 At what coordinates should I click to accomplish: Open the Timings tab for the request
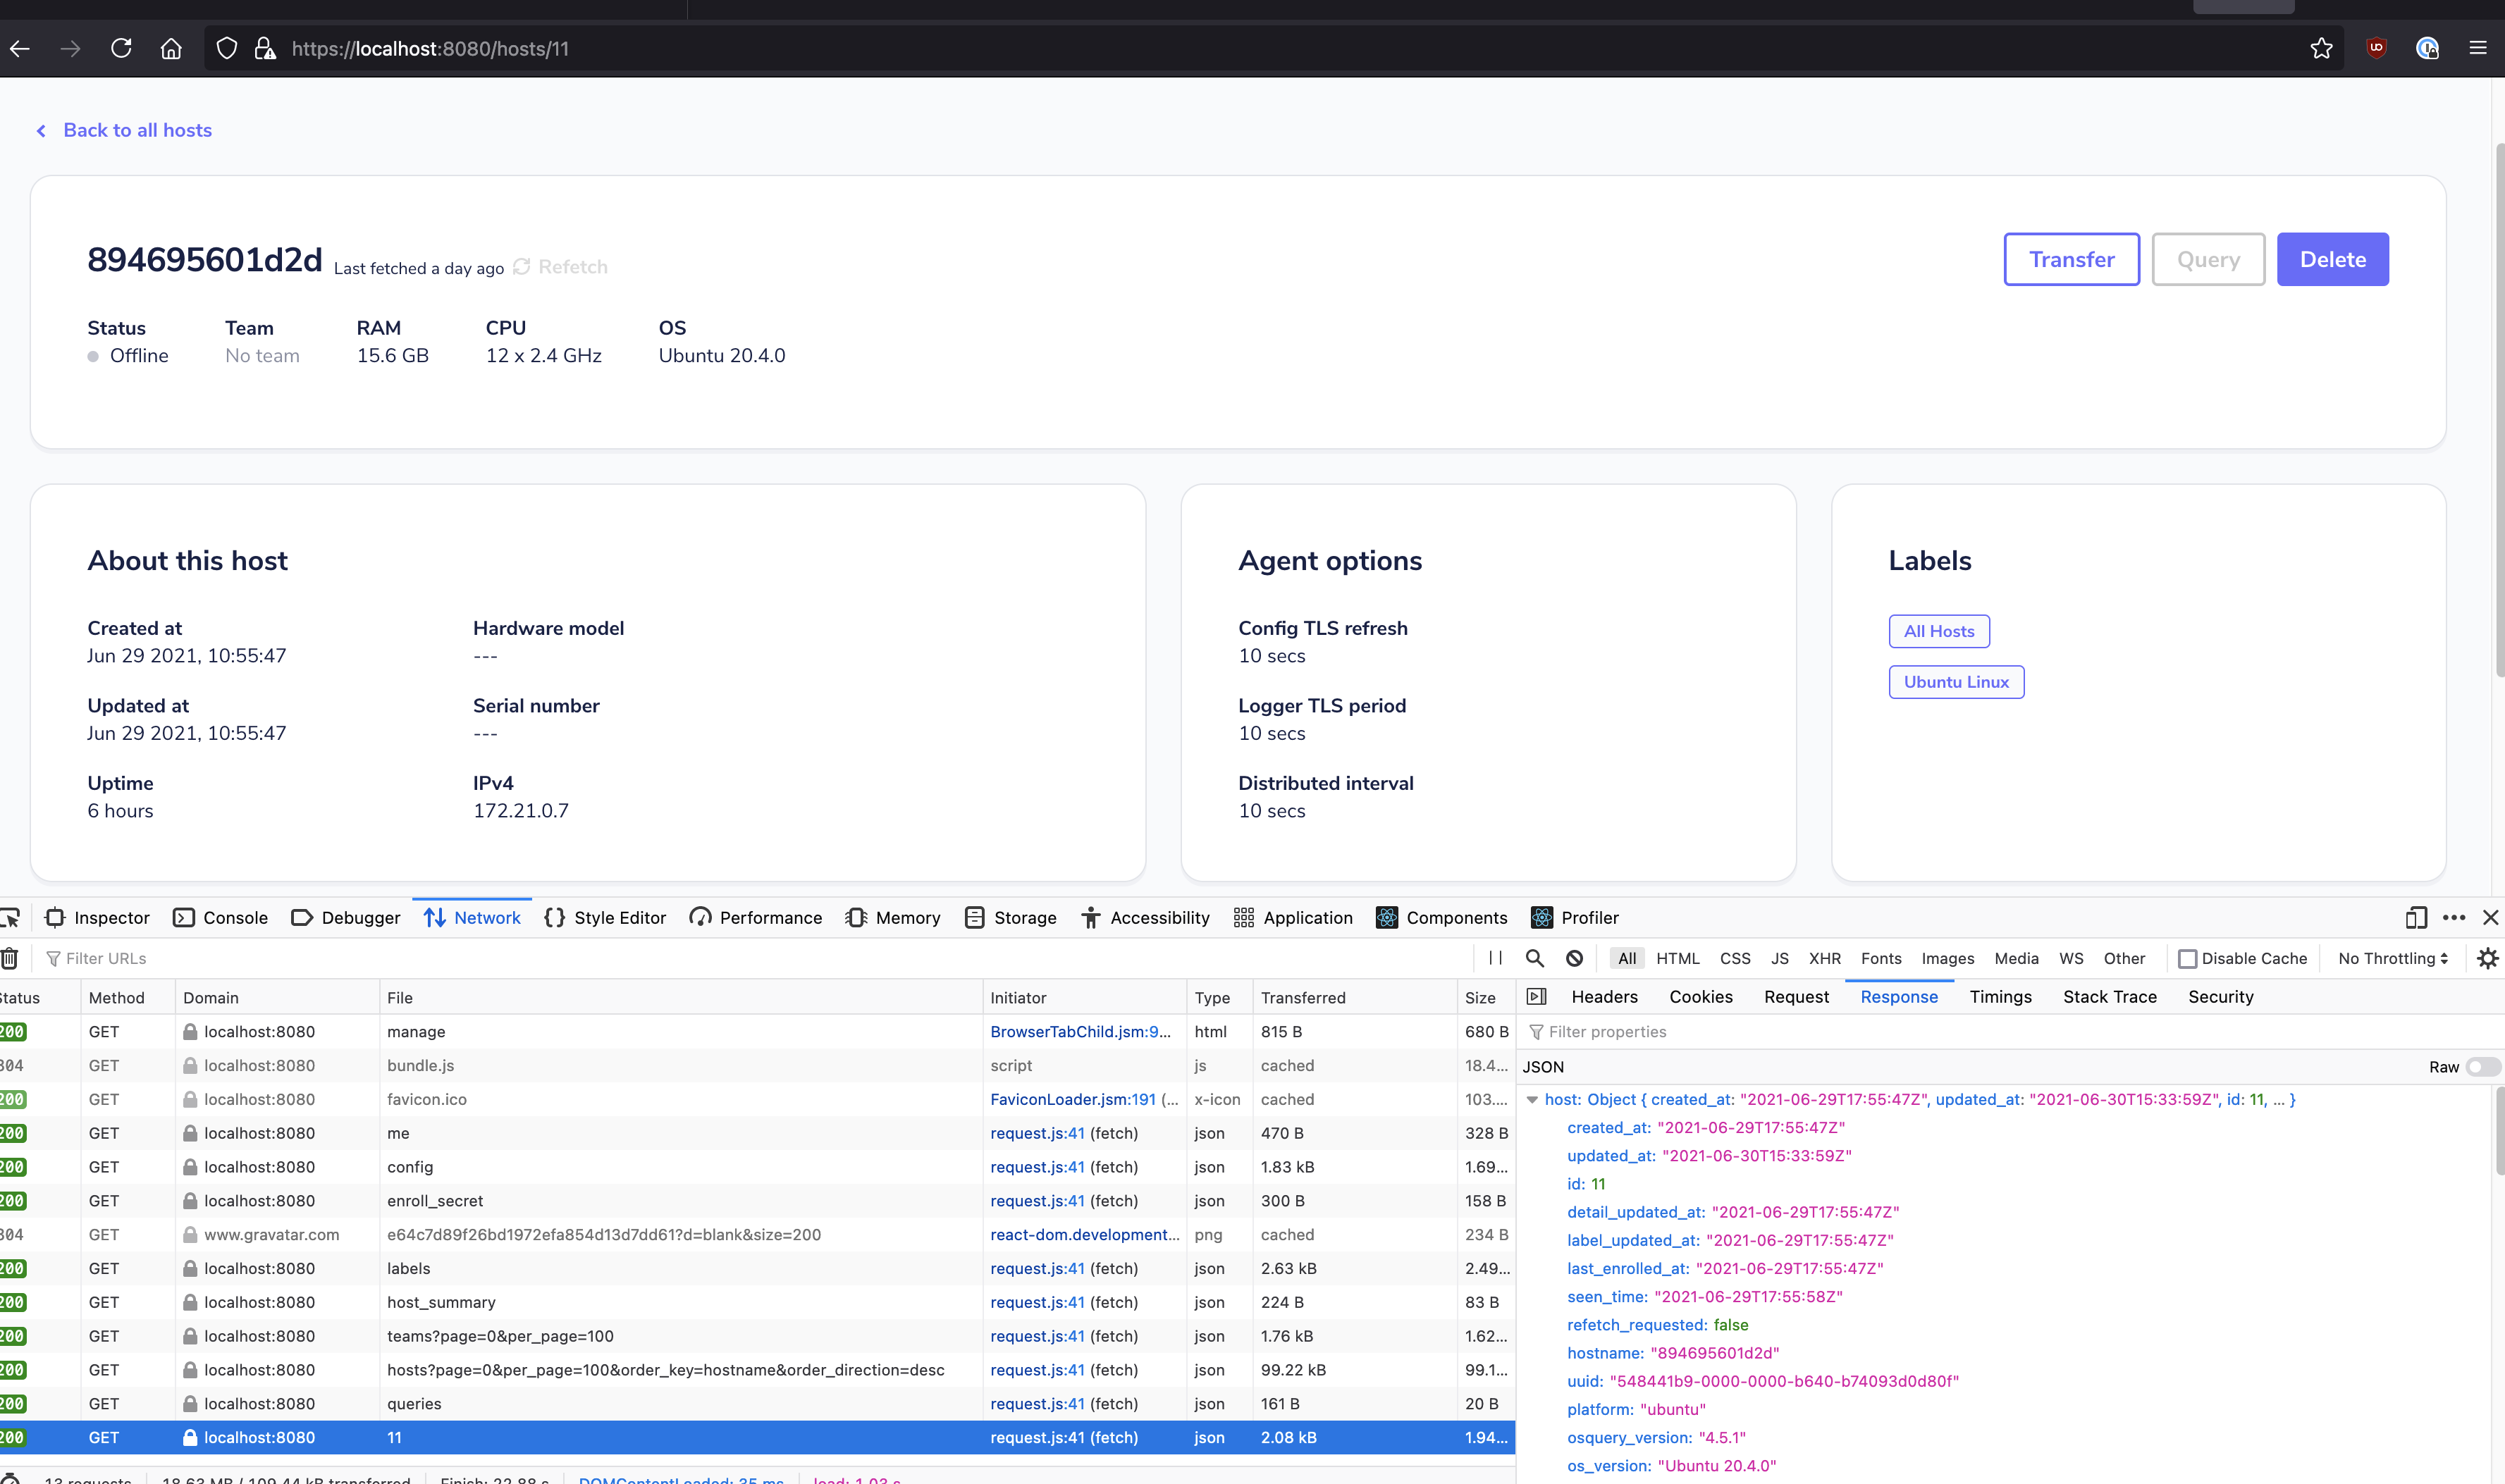point(2000,996)
